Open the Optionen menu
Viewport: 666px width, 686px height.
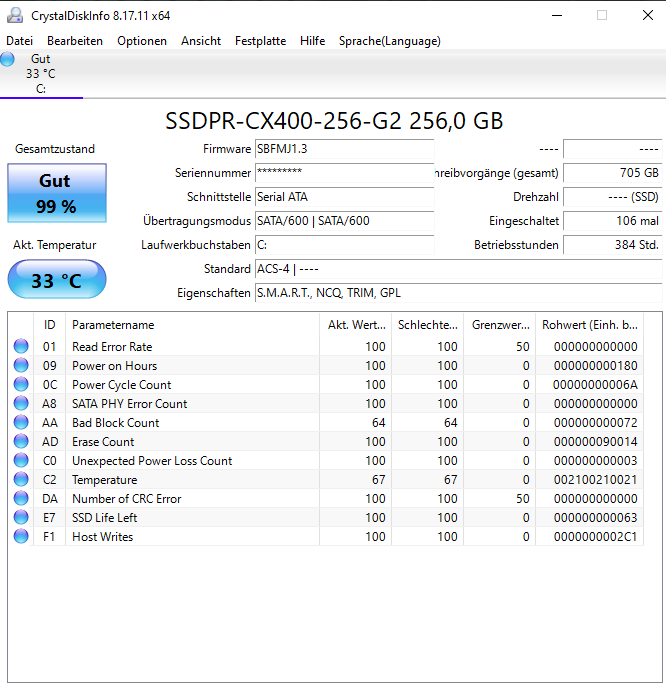click(142, 41)
